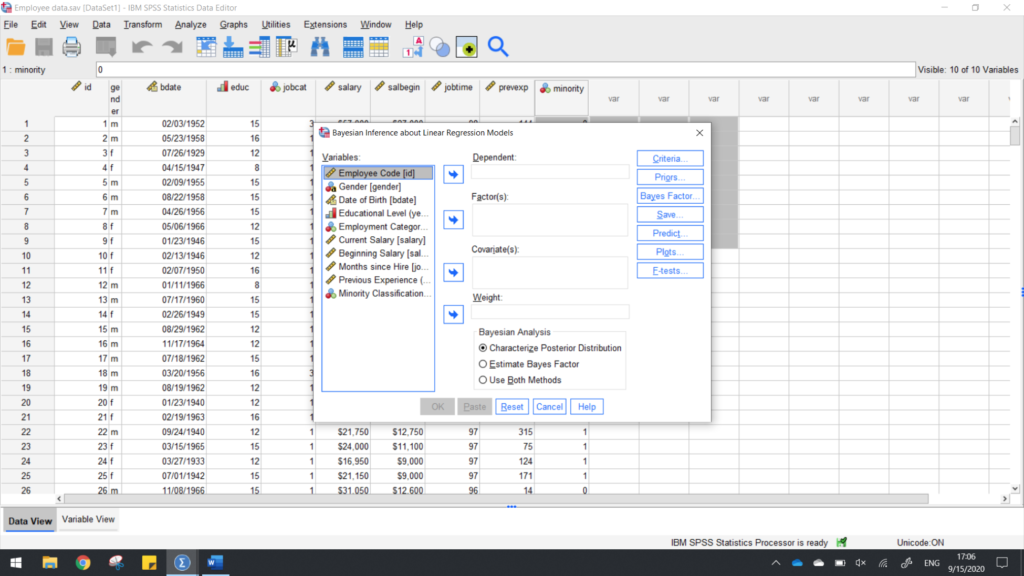
Task: Open the magnifier search icon
Action: point(498,47)
